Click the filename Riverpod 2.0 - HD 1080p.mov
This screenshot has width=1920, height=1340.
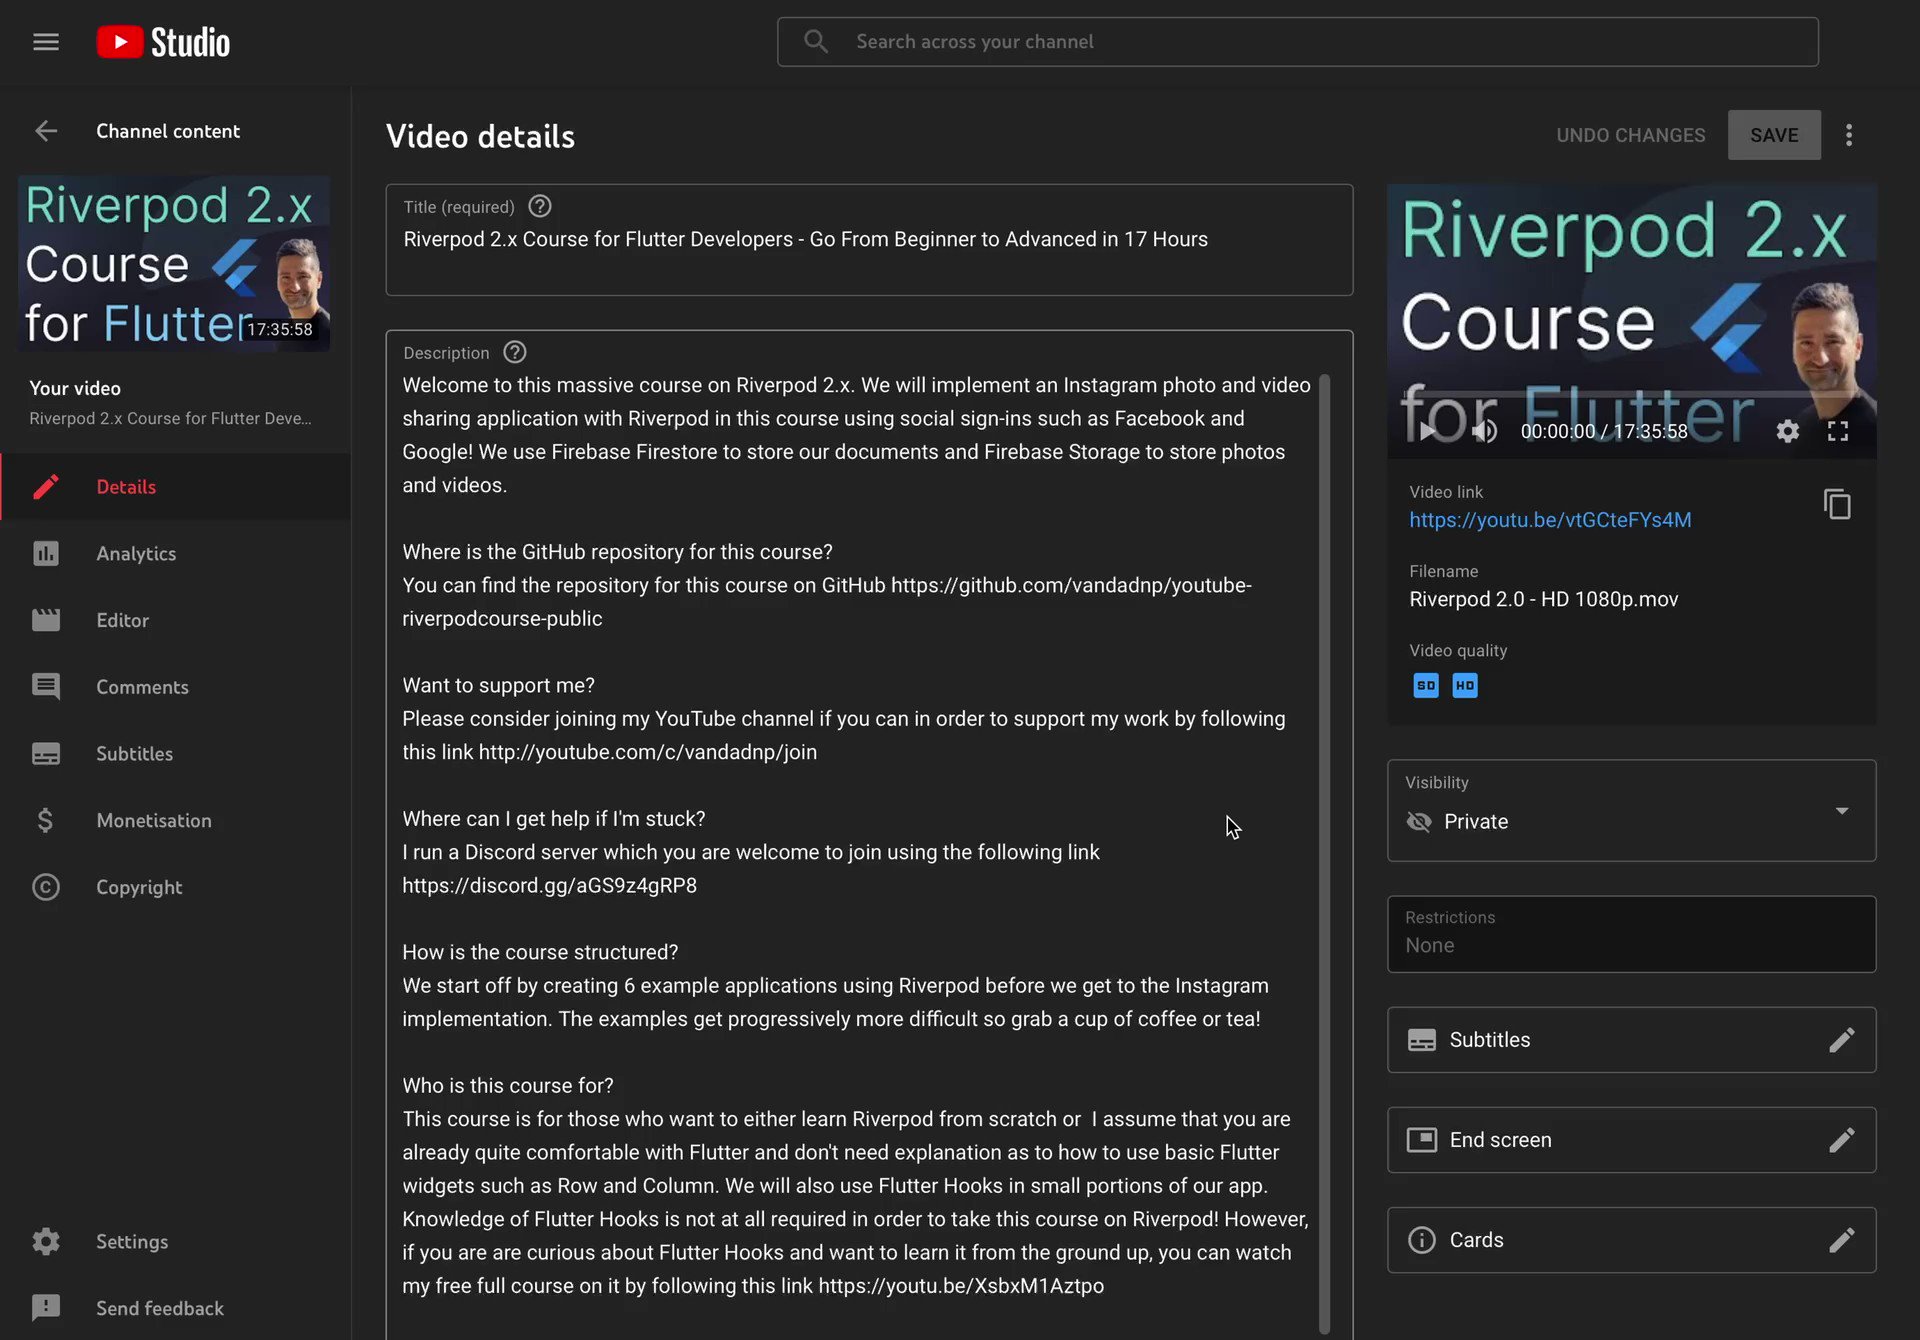pyautogui.click(x=1543, y=599)
